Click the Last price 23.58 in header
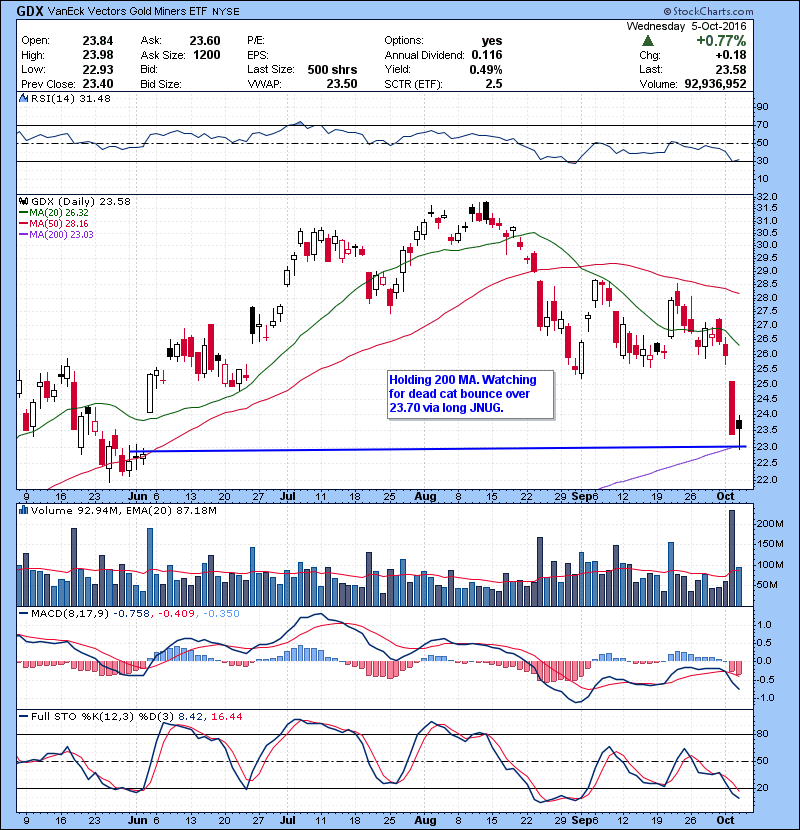 coord(731,69)
